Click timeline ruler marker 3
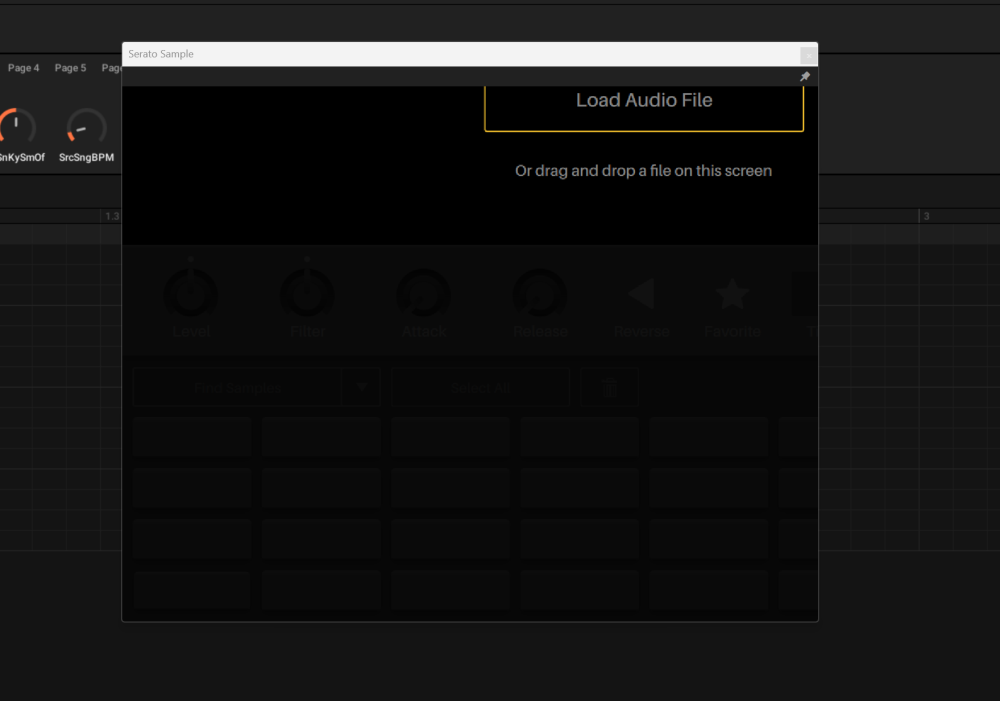Screen dimensions: 1000x701 [926, 216]
